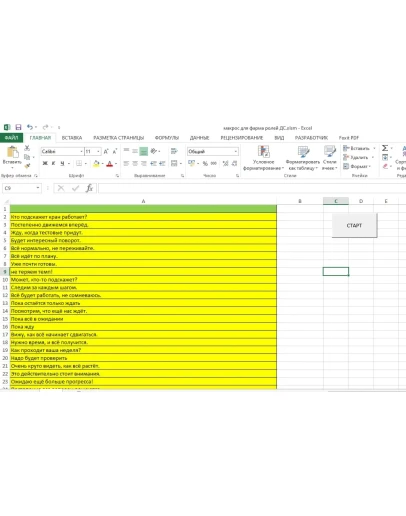Click the Insert Function fx icon

[89, 188]
